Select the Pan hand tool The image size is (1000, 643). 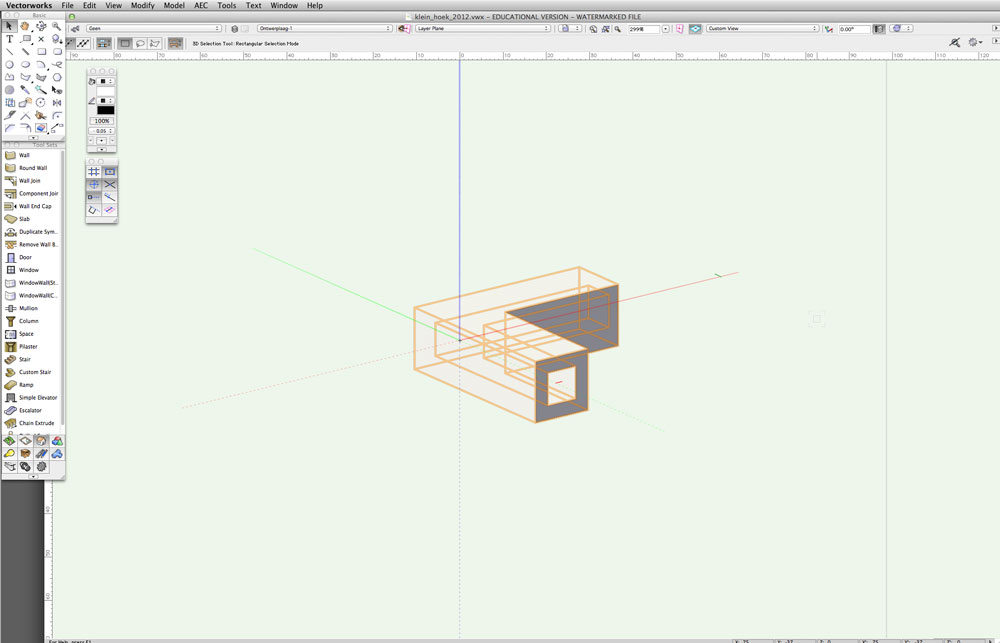pos(25,26)
